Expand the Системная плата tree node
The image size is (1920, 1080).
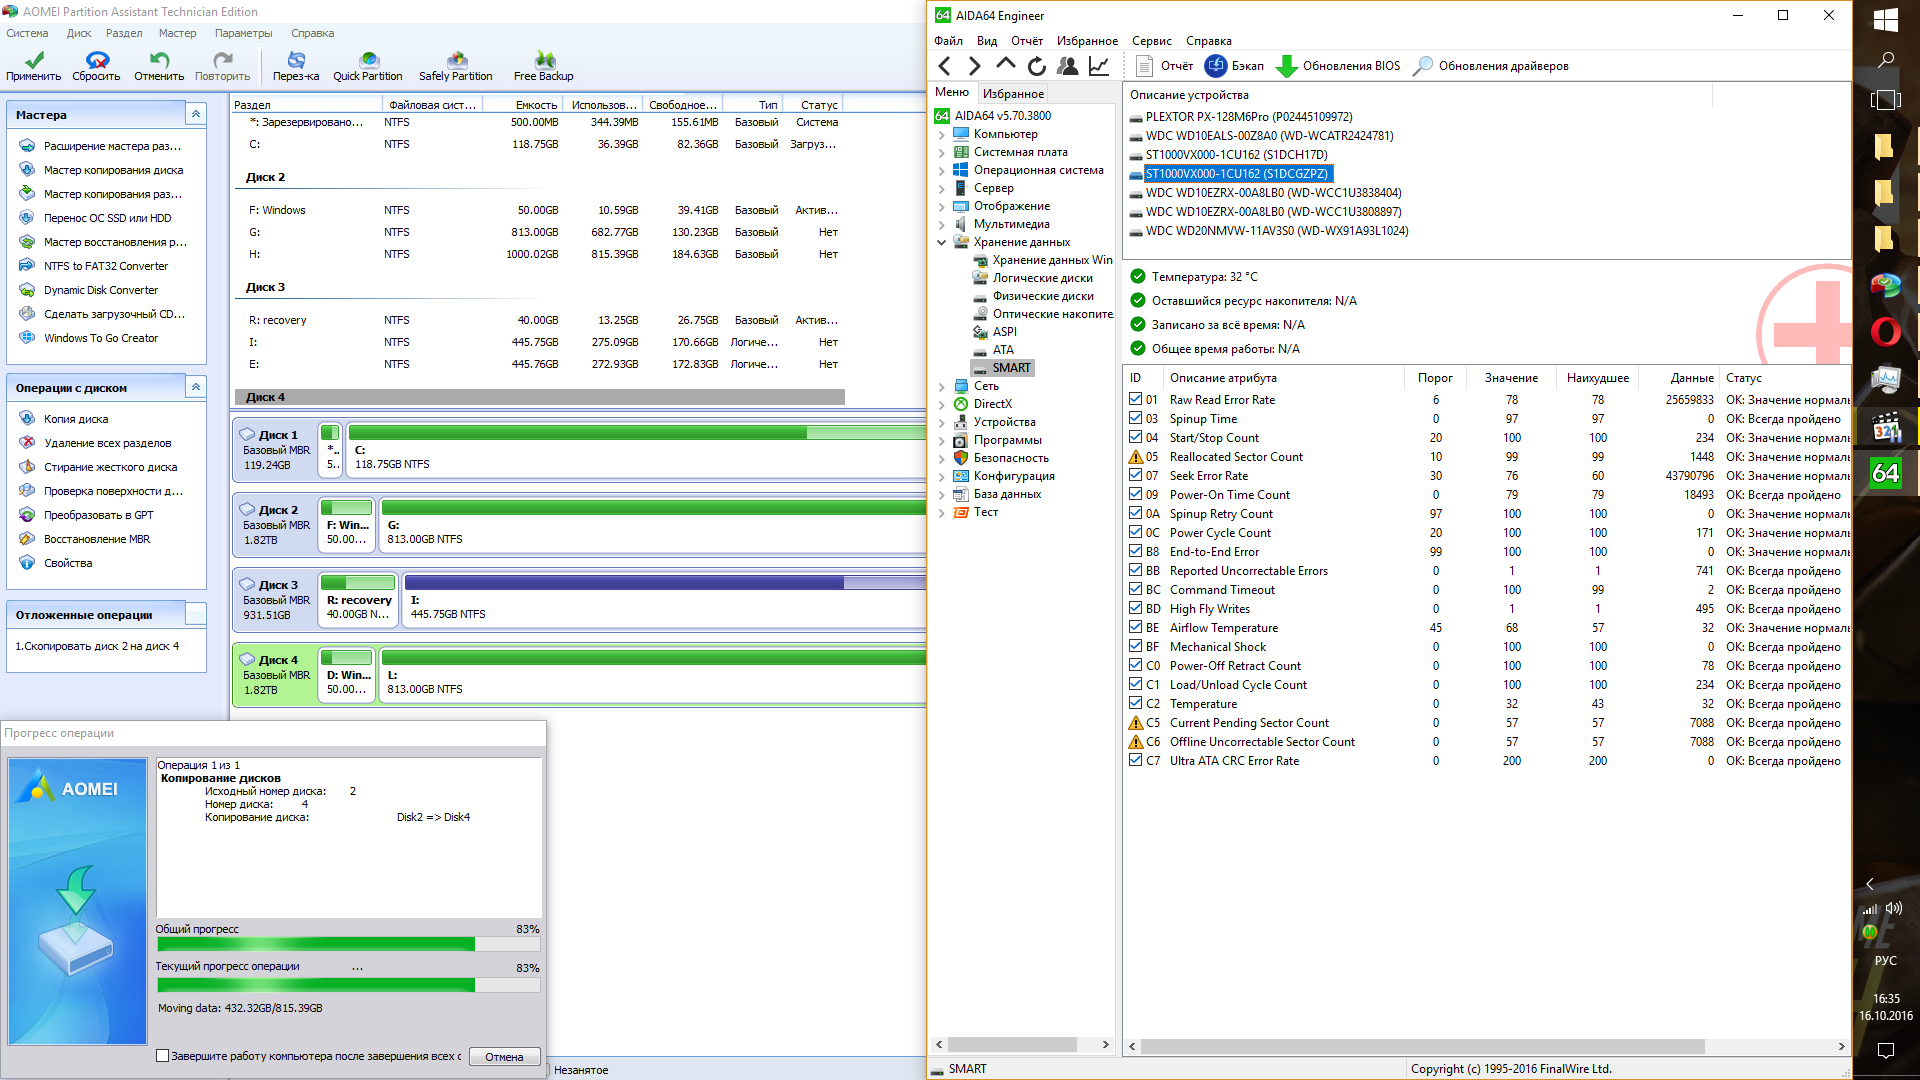pyautogui.click(x=941, y=153)
